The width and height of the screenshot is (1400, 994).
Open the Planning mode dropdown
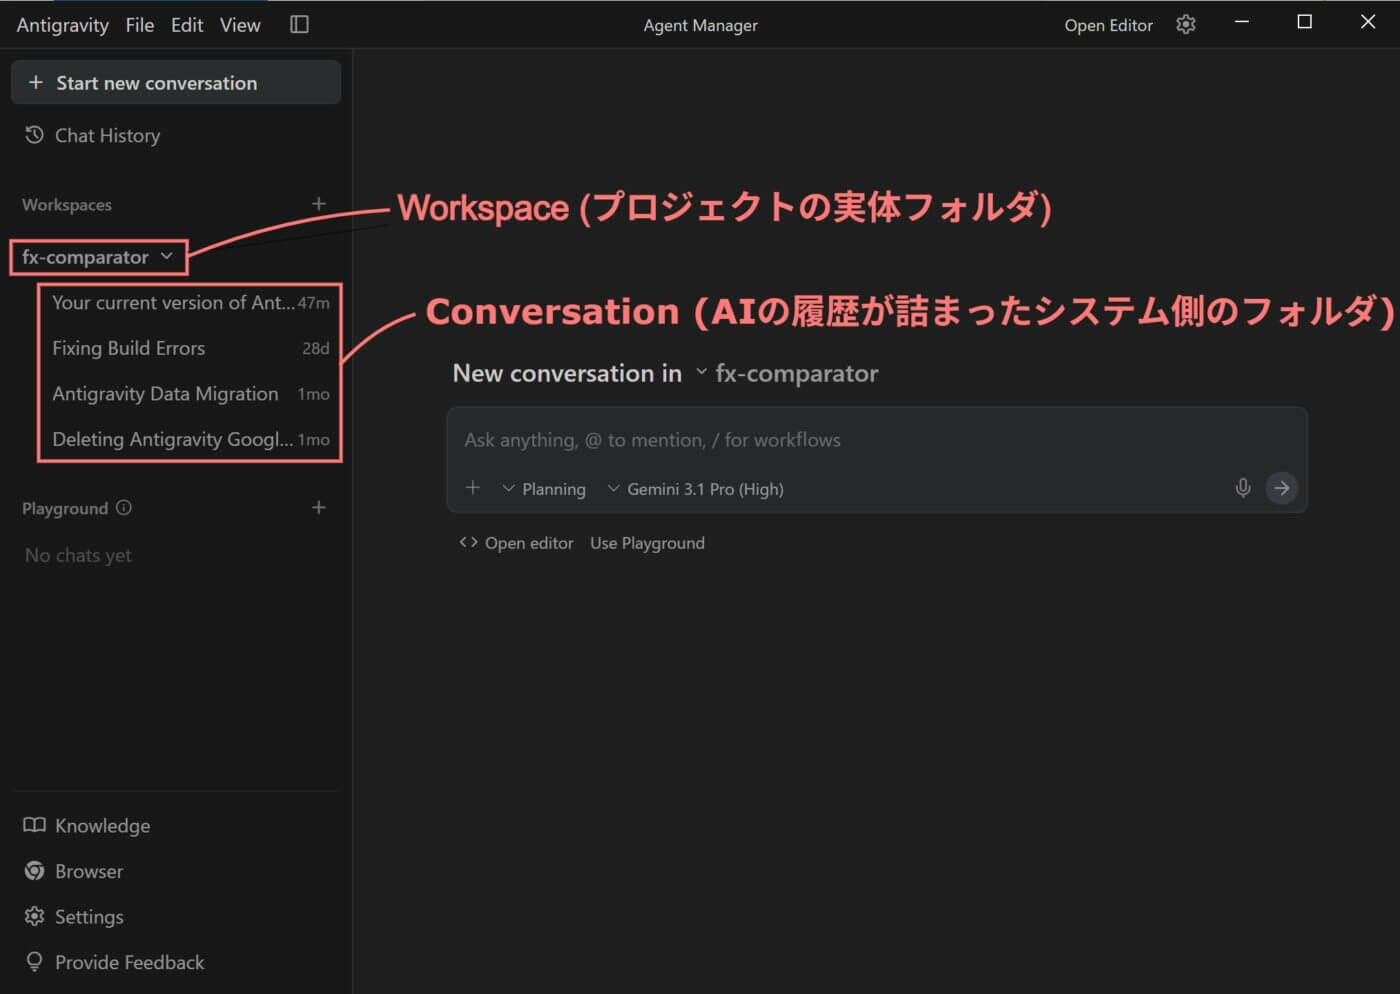[x=544, y=489]
